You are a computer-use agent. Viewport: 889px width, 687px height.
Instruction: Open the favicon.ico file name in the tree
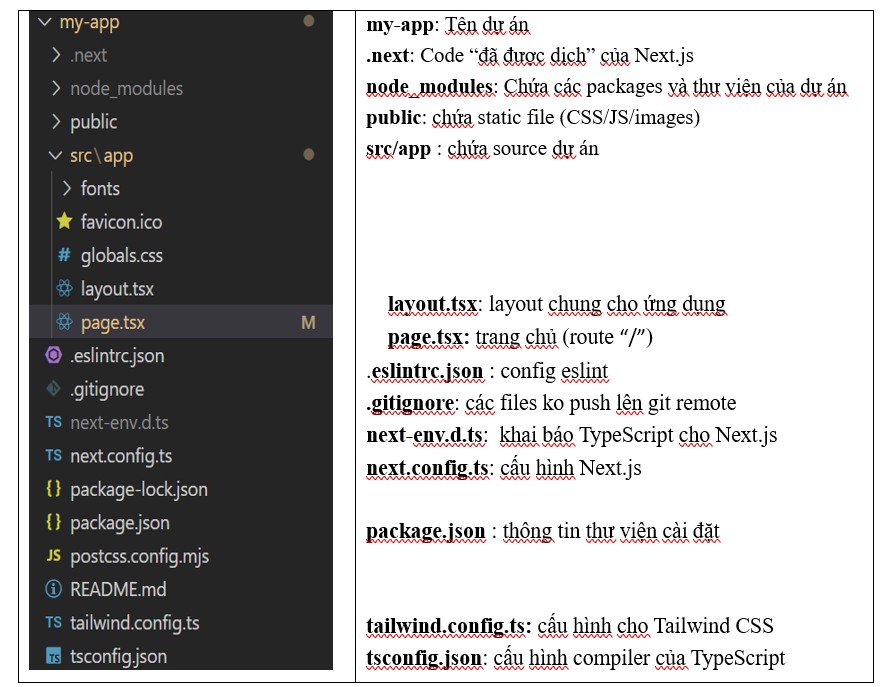(121, 222)
